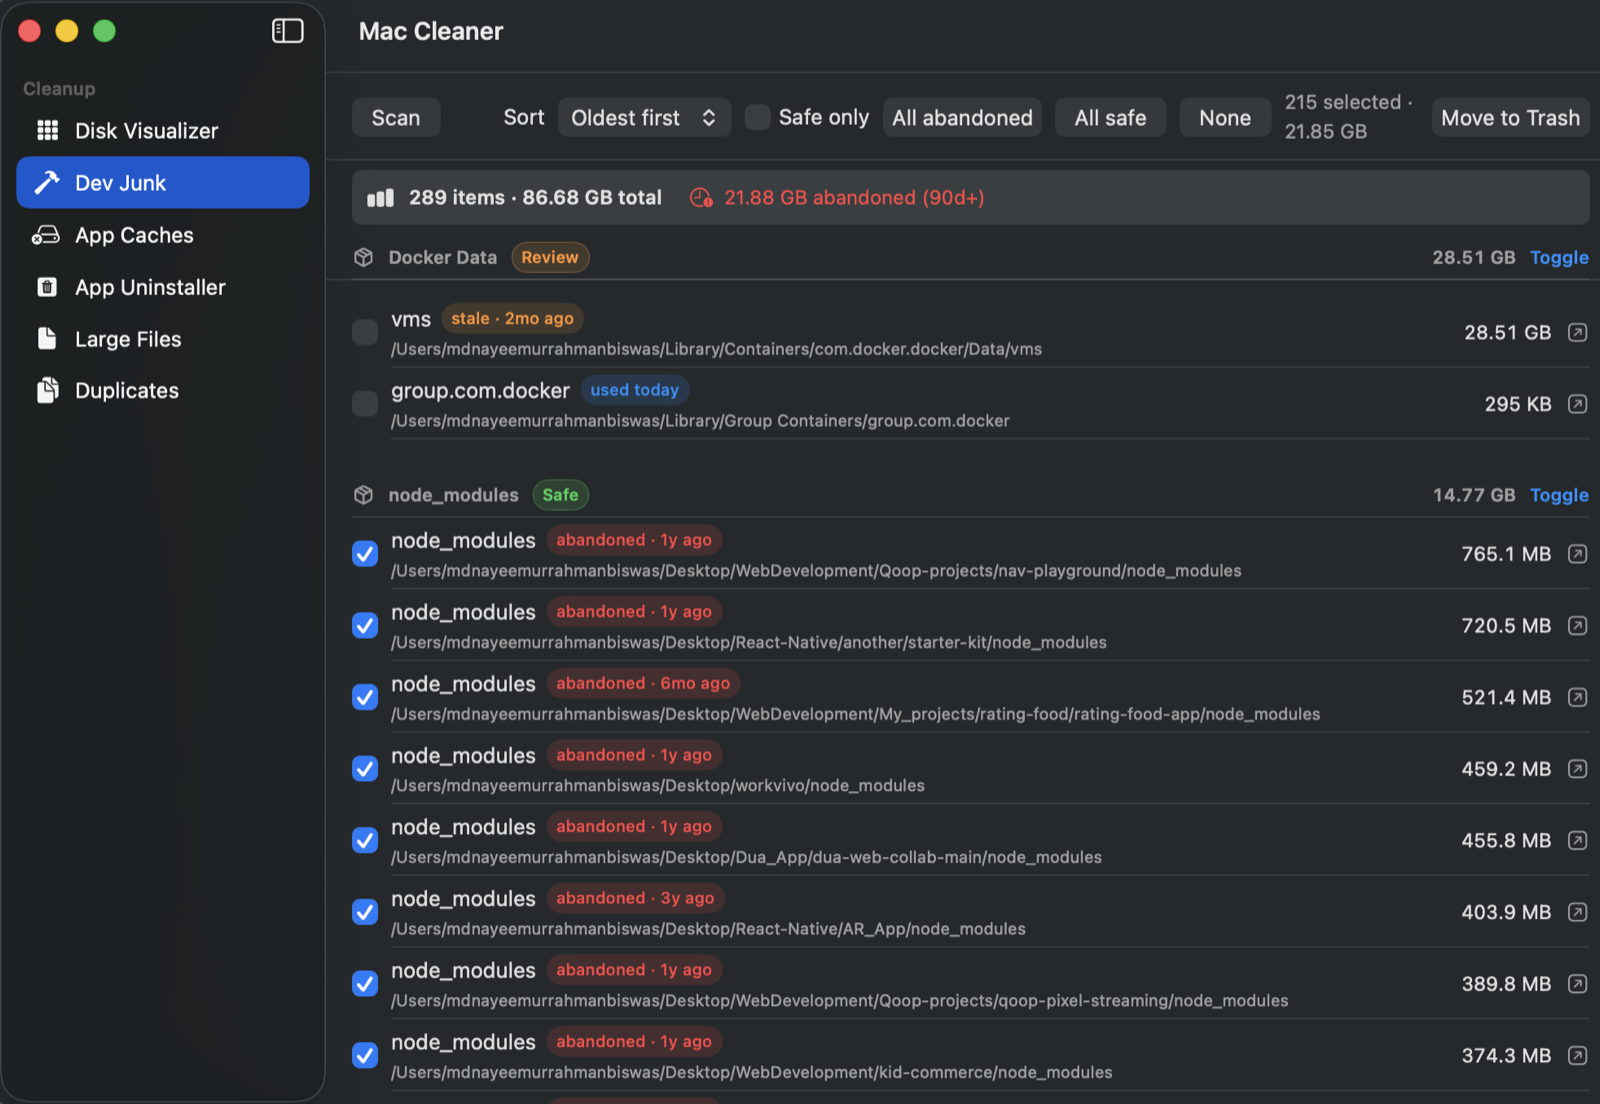Uncheck the starter-kit node_modules checkbox
Image resolution: width=1600 pixels, height=1104 pixels.
point(365,626)
